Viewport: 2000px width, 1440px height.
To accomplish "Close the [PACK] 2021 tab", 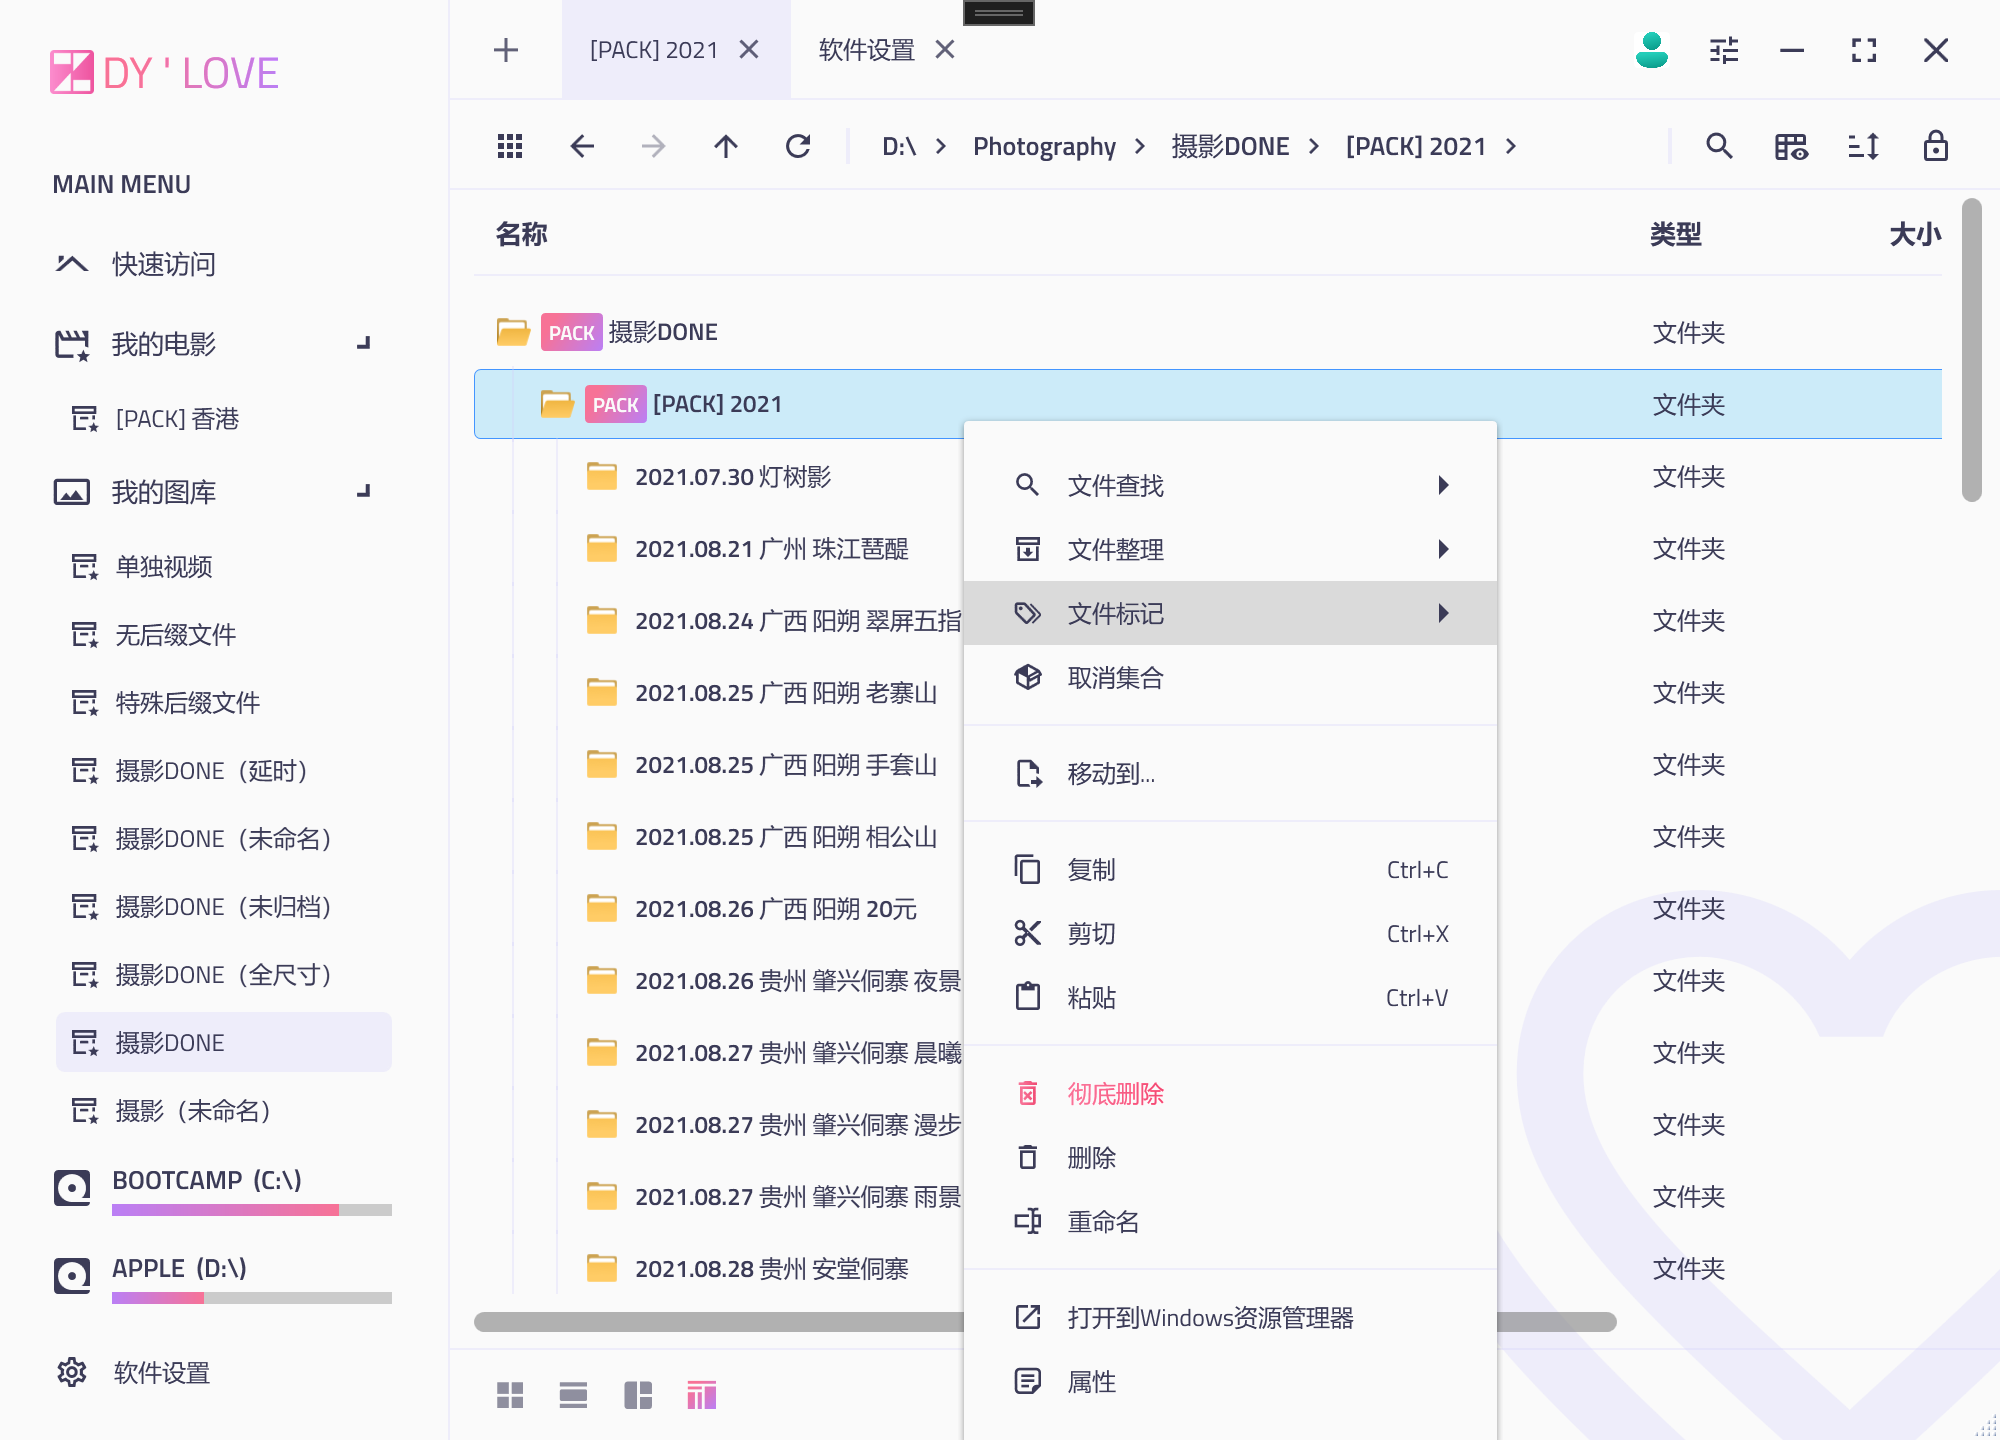I will (x=749, y=49).
